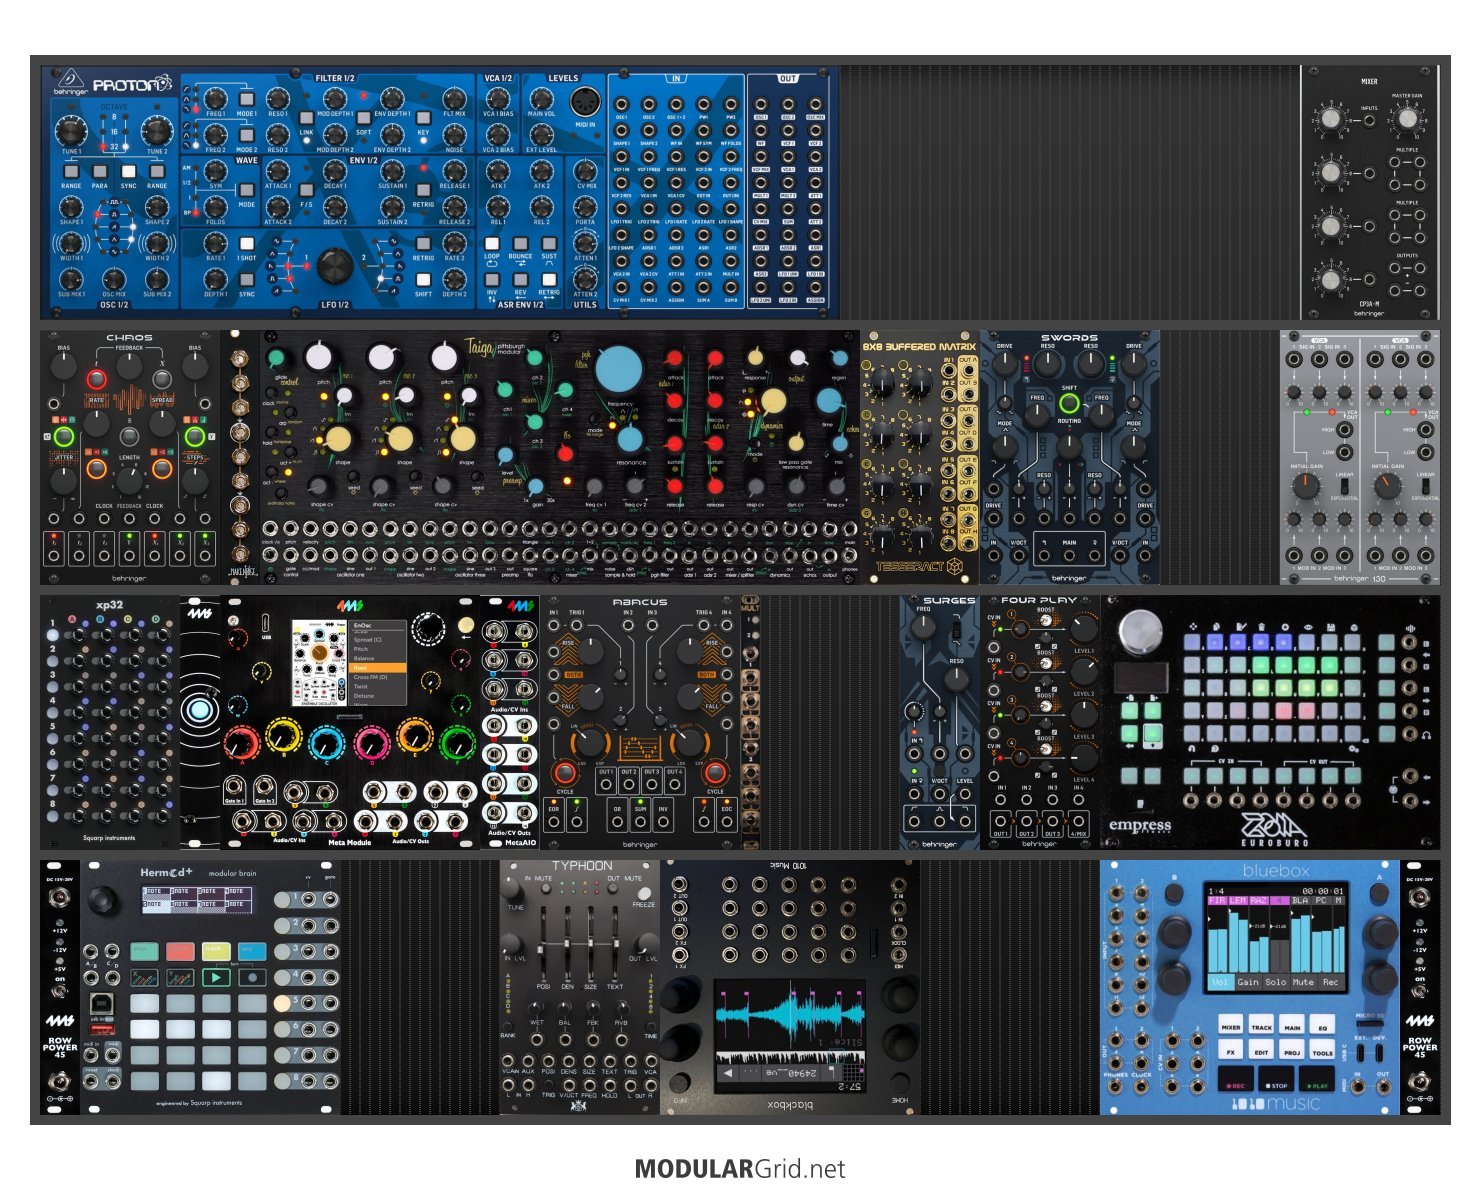Select the BLA track on bluebox screen
Image resolution: width=1481 pixels, height=1190 pixels.
point(1300,900)
